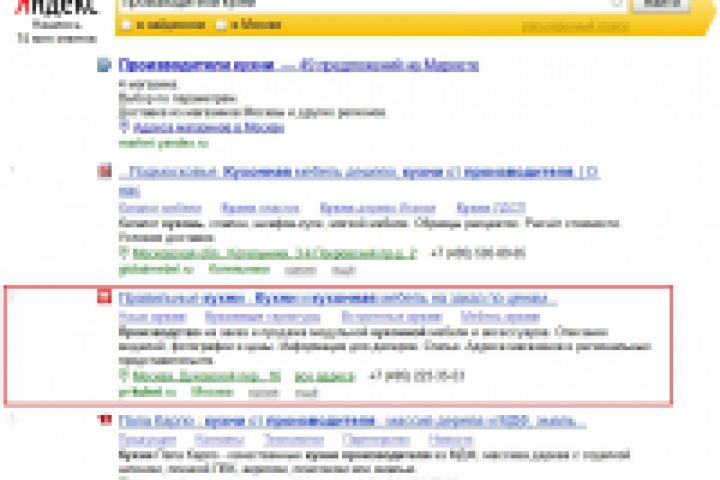Open the 'копия' link under the second result
The image size is (720, 480).
(x=300, y=270)
